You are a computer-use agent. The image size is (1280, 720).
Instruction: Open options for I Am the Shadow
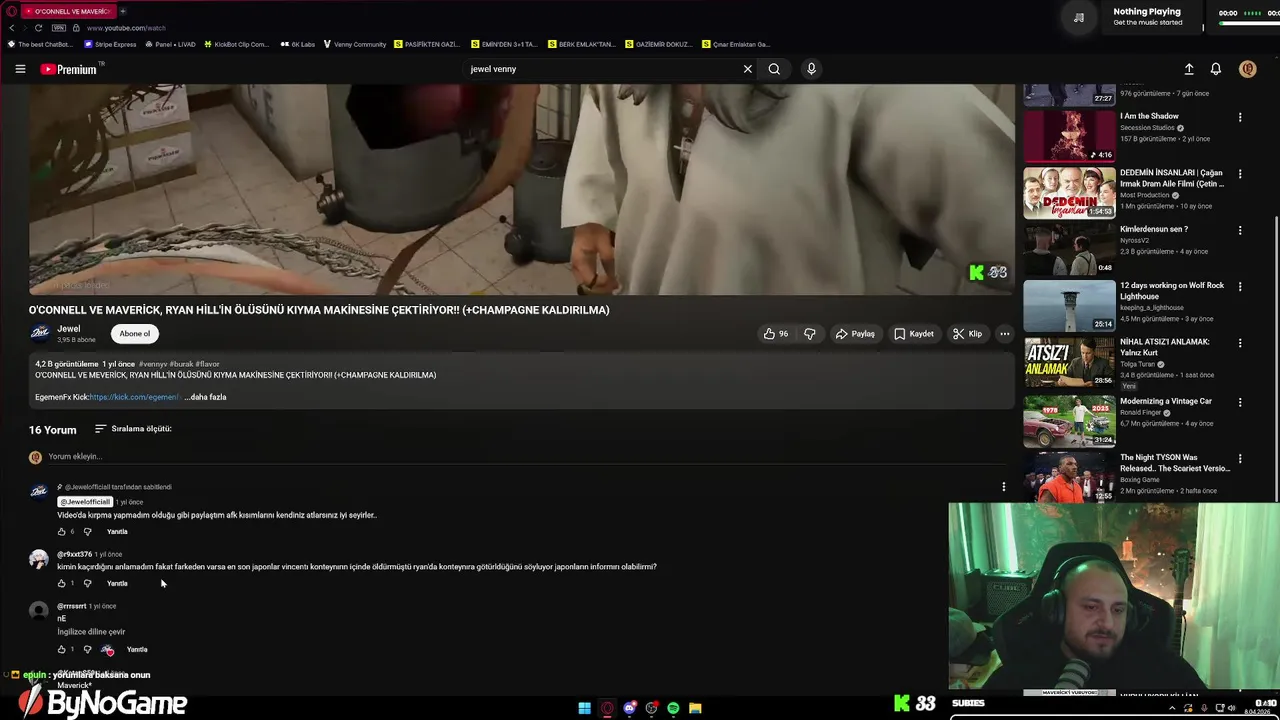click(x=1240, y=117)
